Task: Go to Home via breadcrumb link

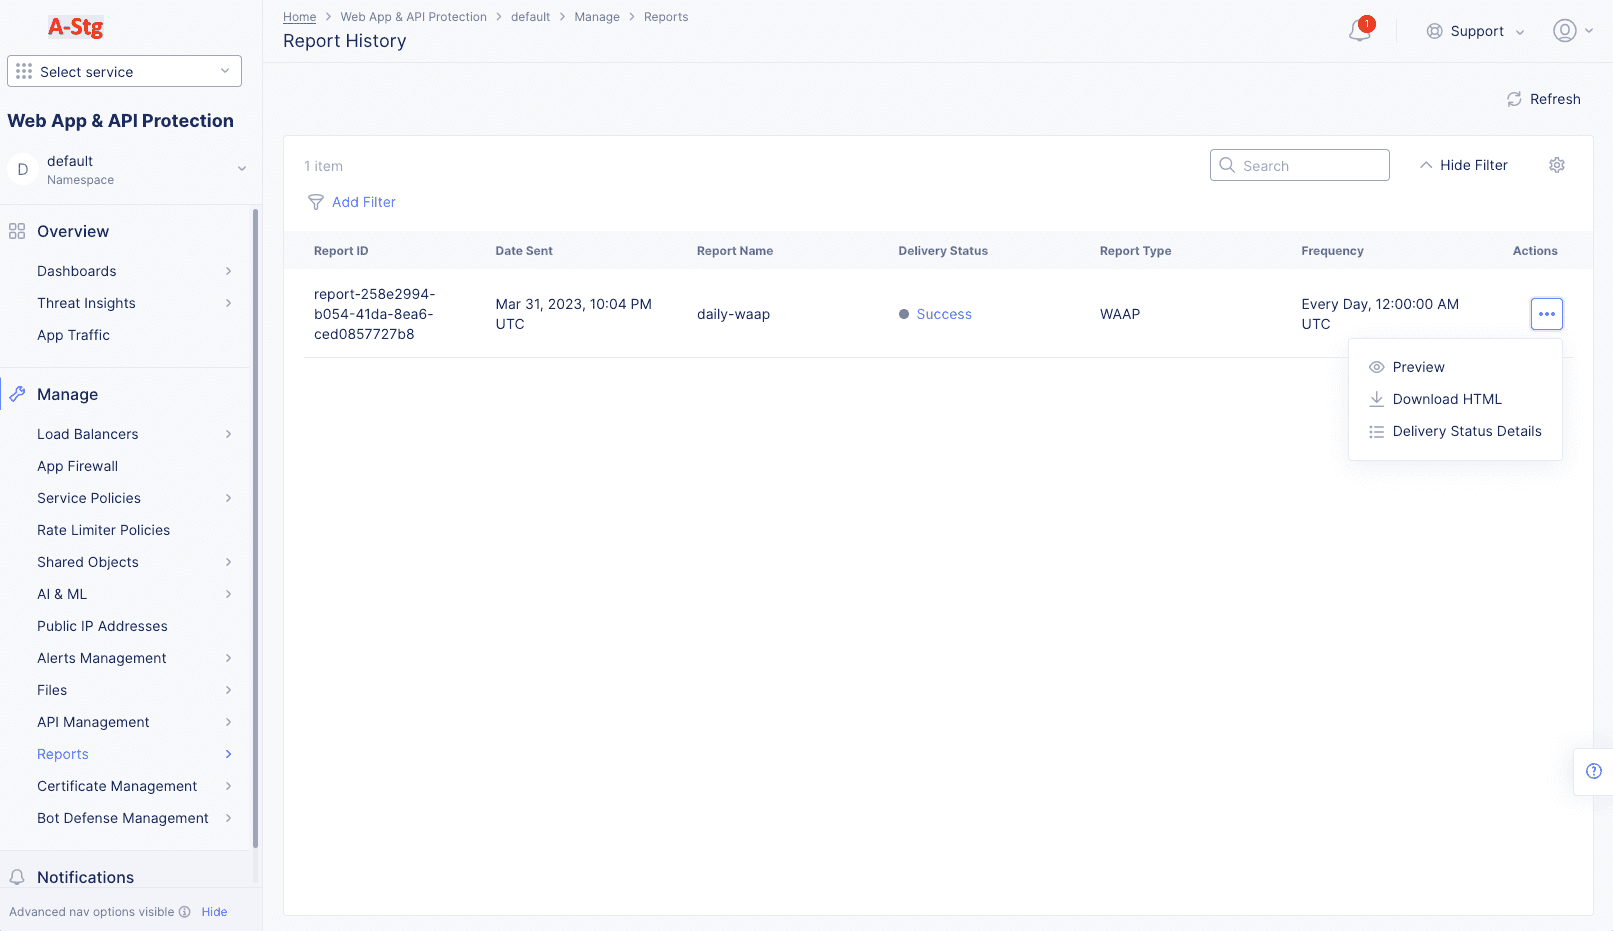Action: pos(299,17)
